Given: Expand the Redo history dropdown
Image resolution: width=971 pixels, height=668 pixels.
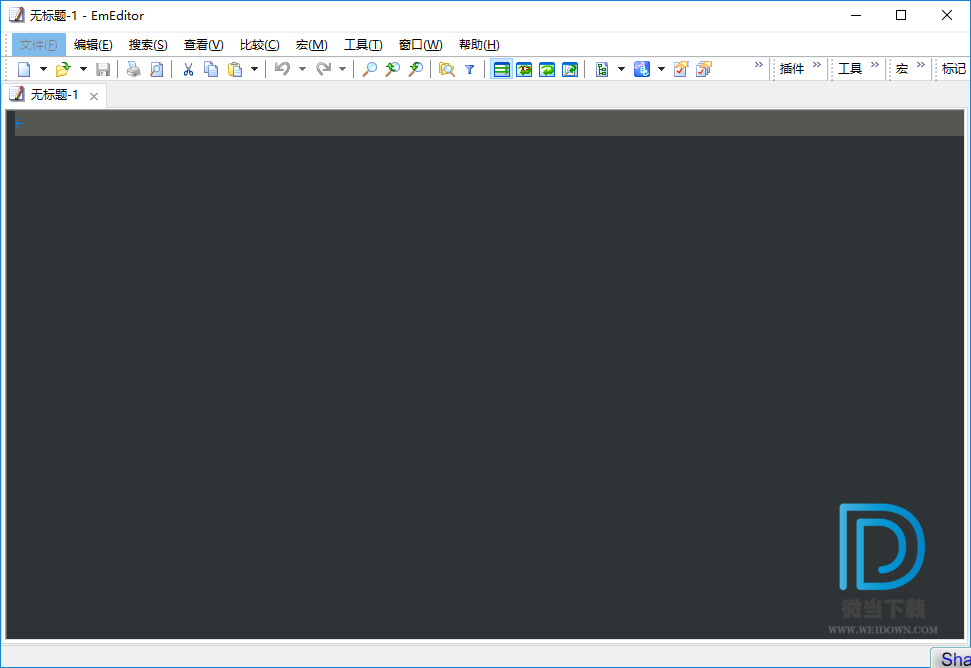Looking at the screenshot, I should (x=342, y=69).
